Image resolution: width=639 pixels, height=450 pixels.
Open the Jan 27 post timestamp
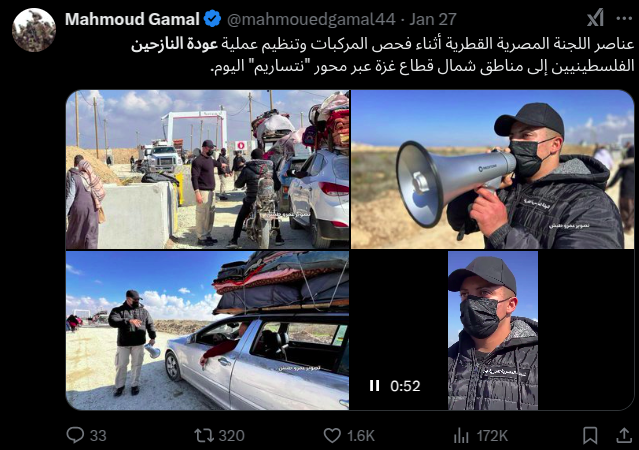point(433,19)
